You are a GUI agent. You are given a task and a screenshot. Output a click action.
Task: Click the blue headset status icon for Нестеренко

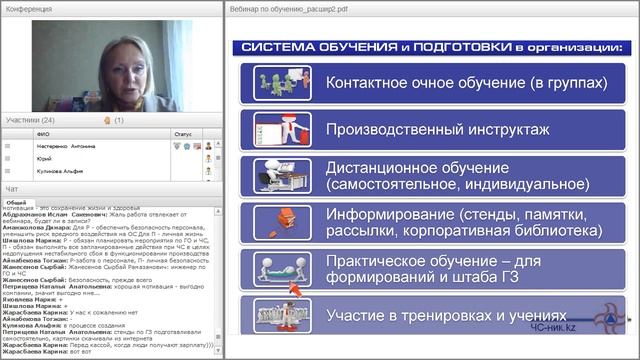point(187,146)
